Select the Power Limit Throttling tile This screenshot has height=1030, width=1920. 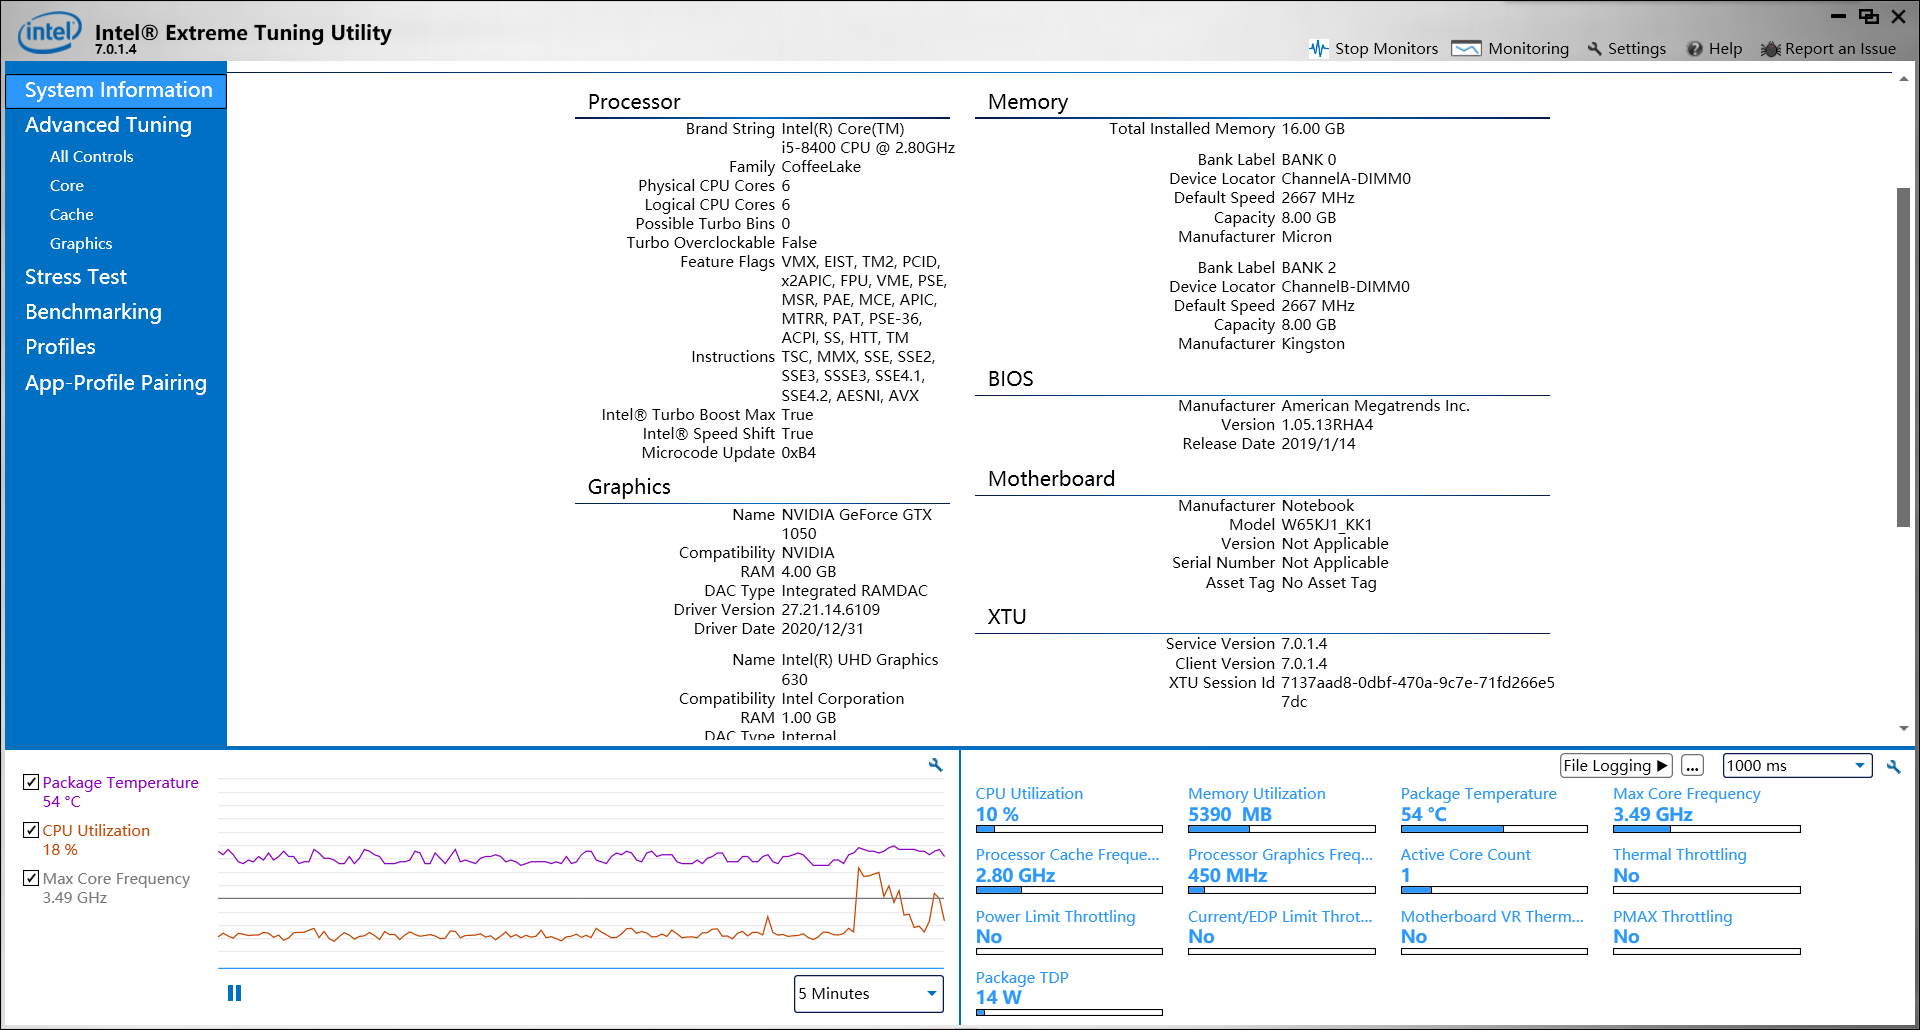[x=1069, y=933]
